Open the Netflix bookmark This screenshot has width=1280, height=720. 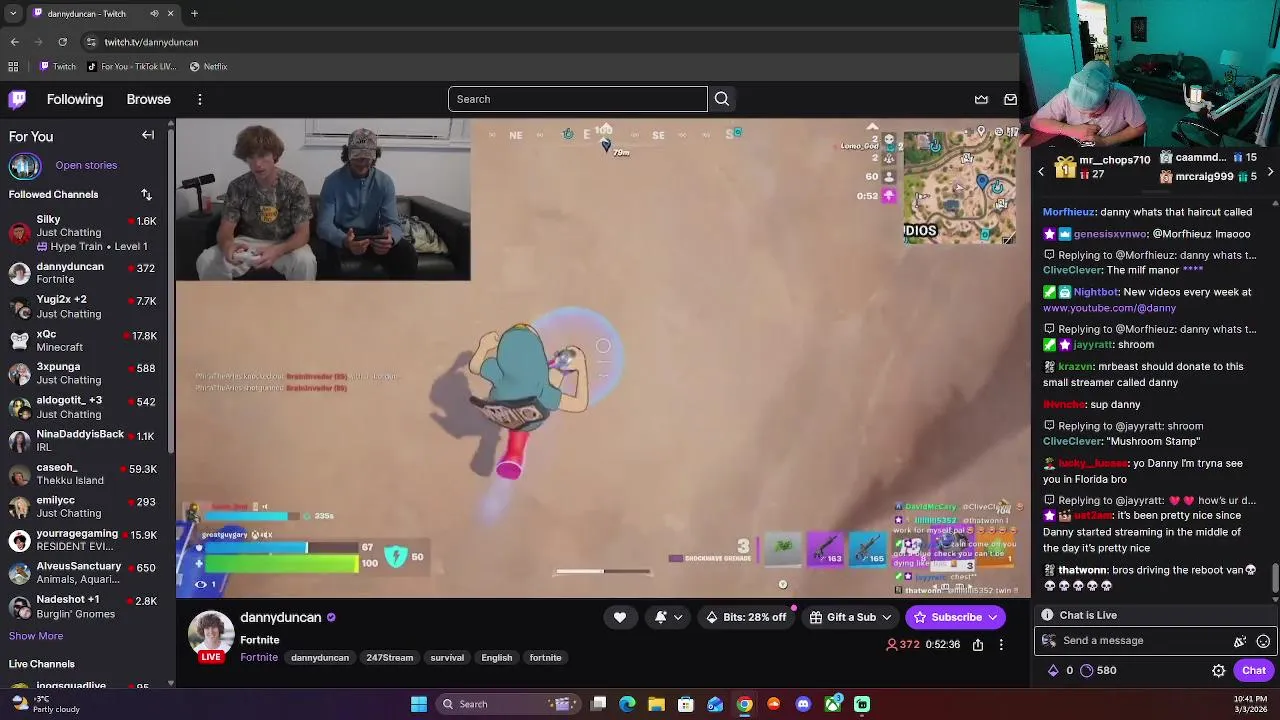(x=208, y=66)
